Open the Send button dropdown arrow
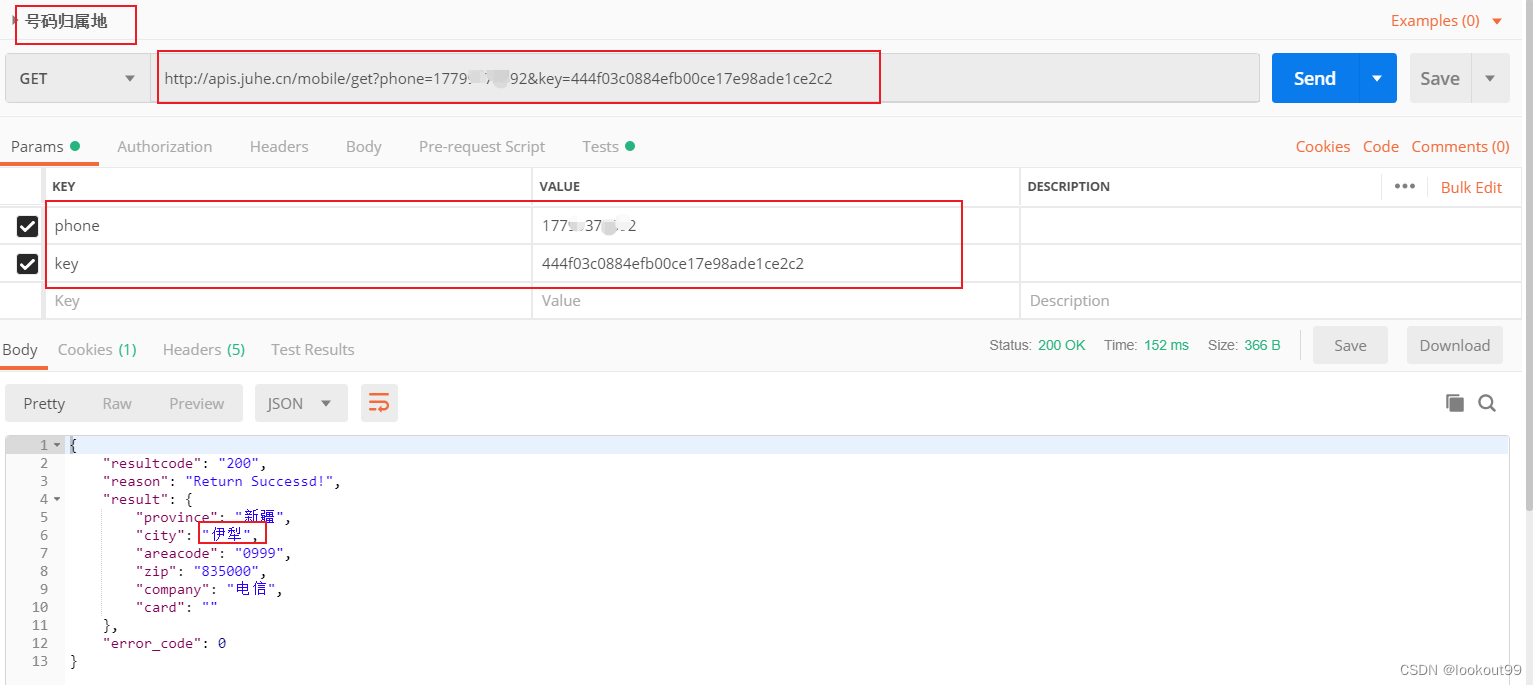 (1377, 78)
